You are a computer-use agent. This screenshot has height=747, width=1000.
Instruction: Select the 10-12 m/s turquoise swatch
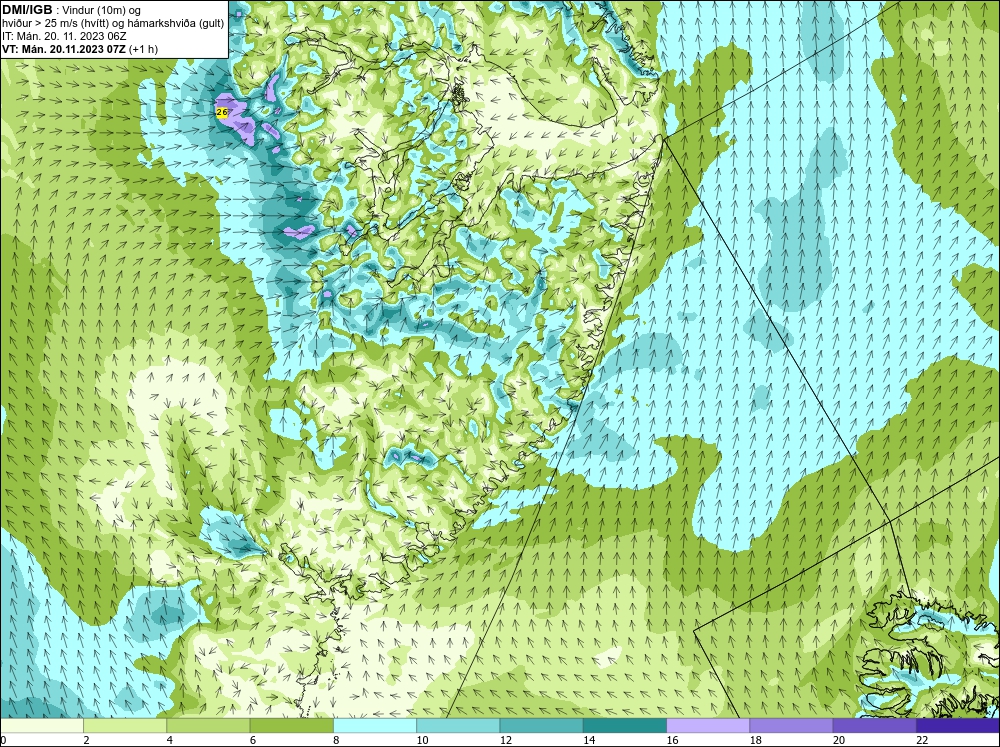coord(458,725)
